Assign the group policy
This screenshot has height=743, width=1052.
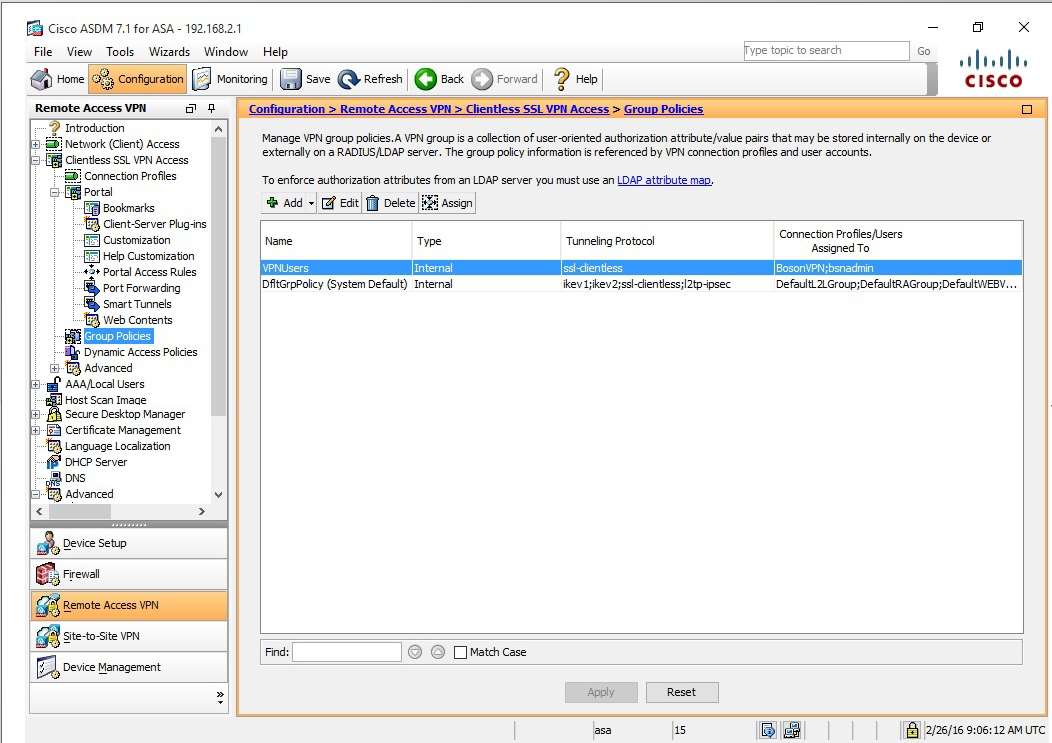[448, 203]
